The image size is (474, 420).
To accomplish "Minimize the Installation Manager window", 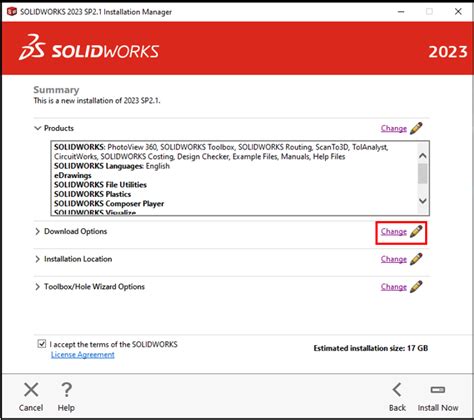I will tap(401, 12).
